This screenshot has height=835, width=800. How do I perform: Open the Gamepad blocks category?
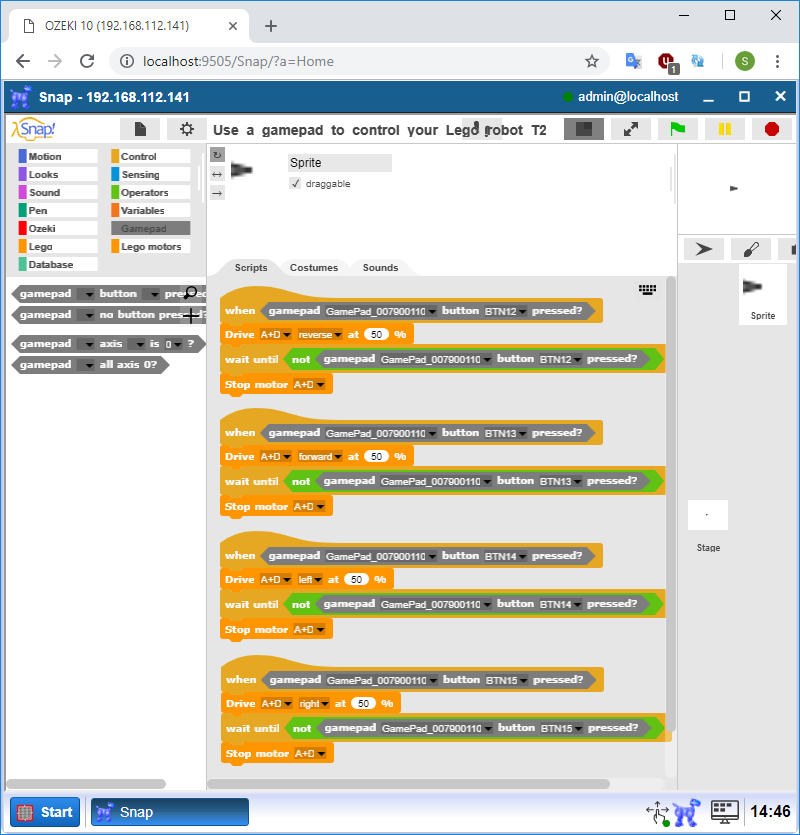151,228
